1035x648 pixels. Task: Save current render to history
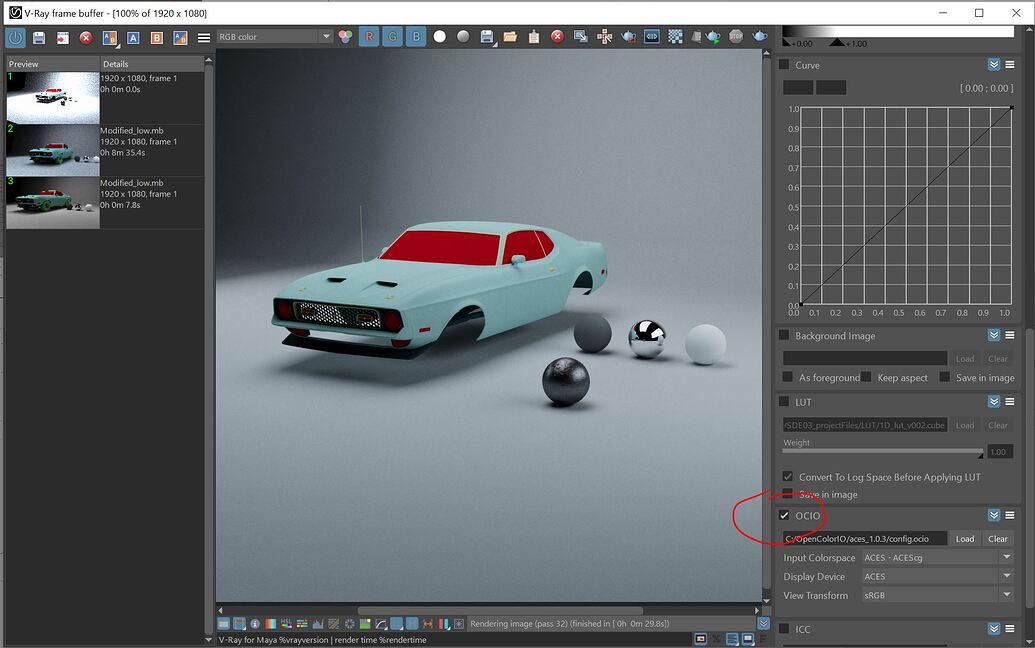click(39, 38)
